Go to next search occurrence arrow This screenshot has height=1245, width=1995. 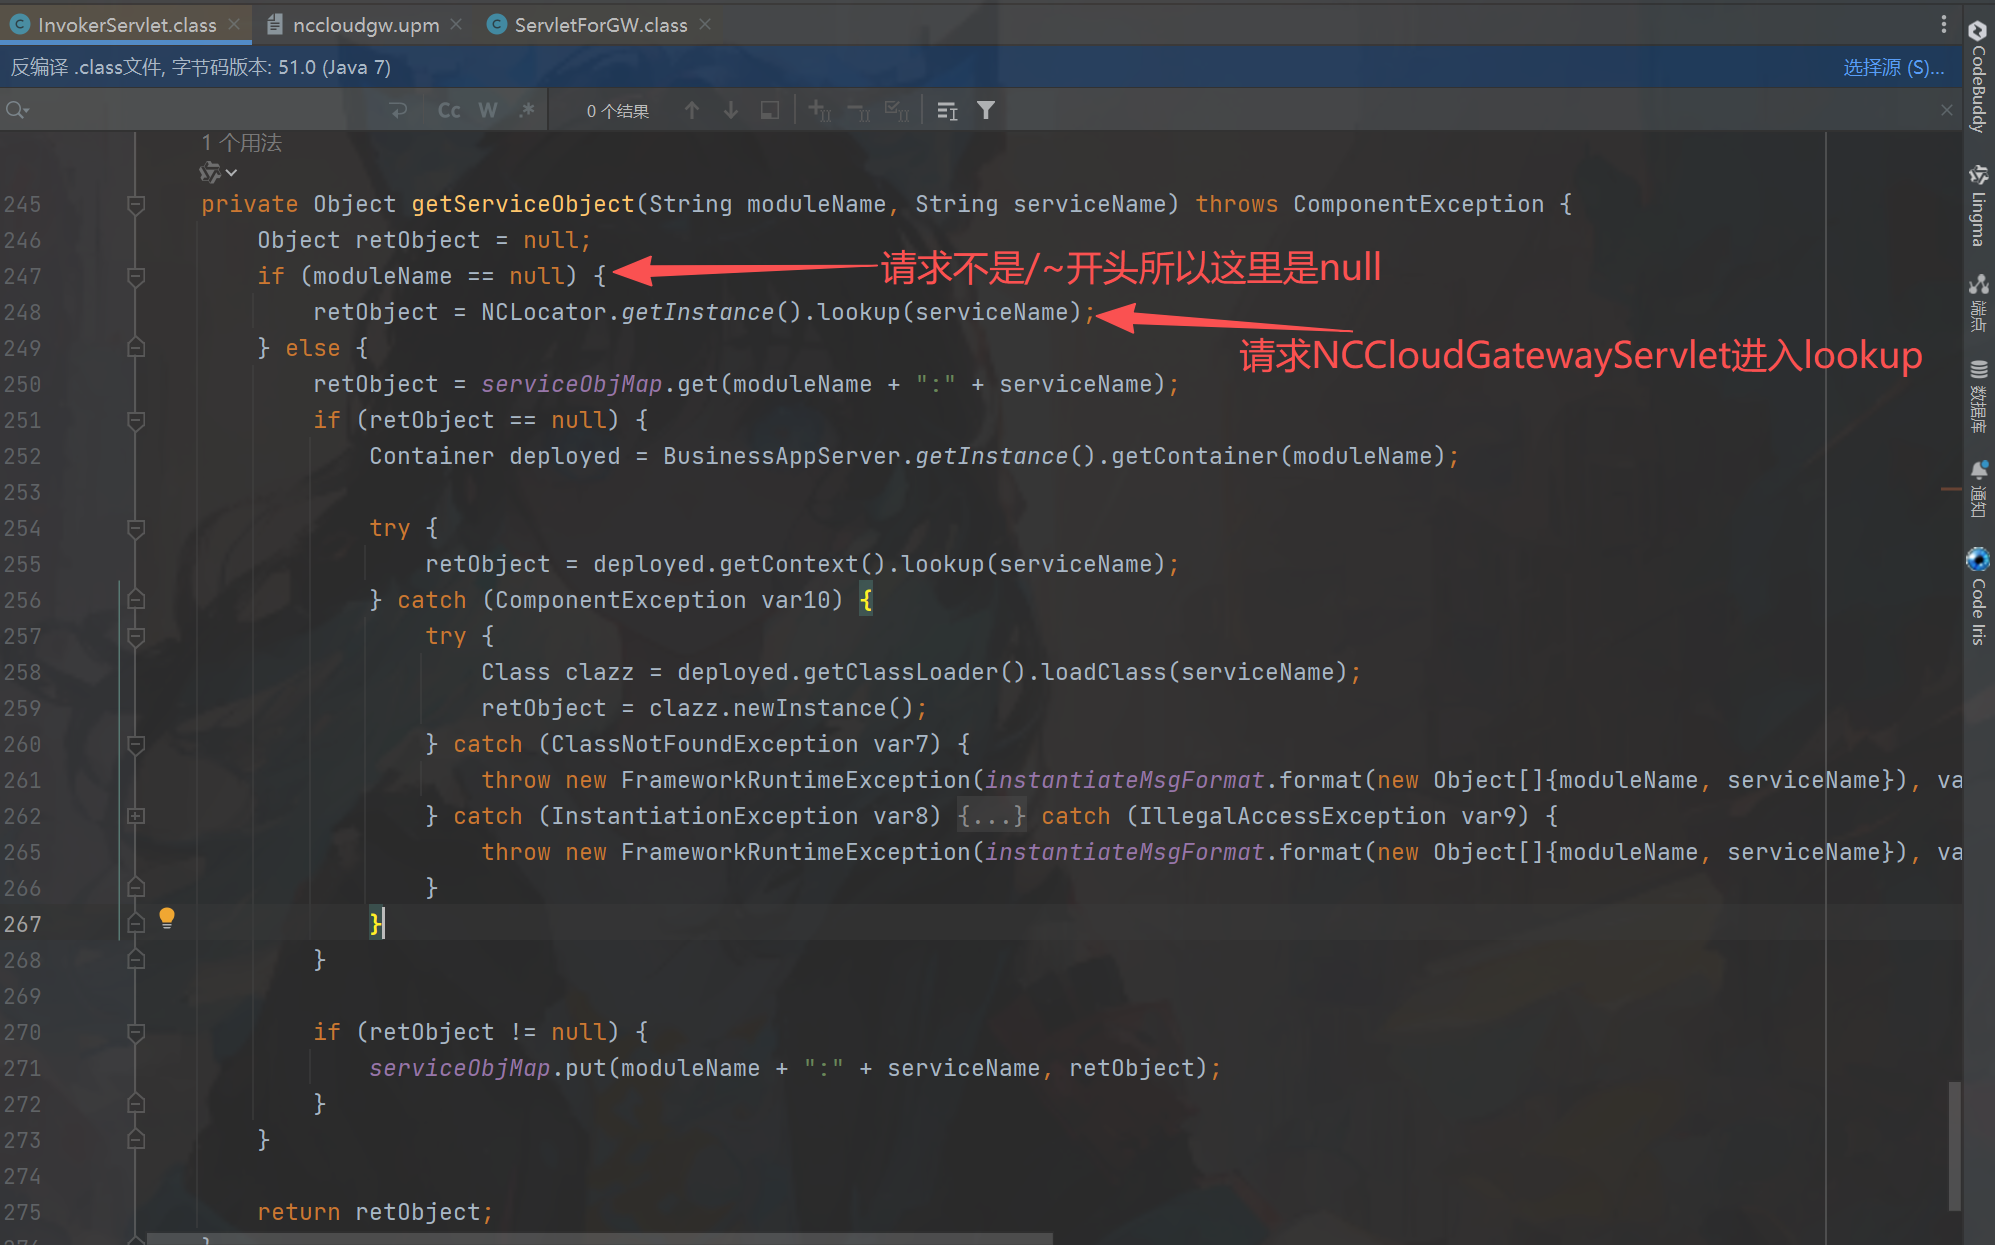(x=731, y=111)
